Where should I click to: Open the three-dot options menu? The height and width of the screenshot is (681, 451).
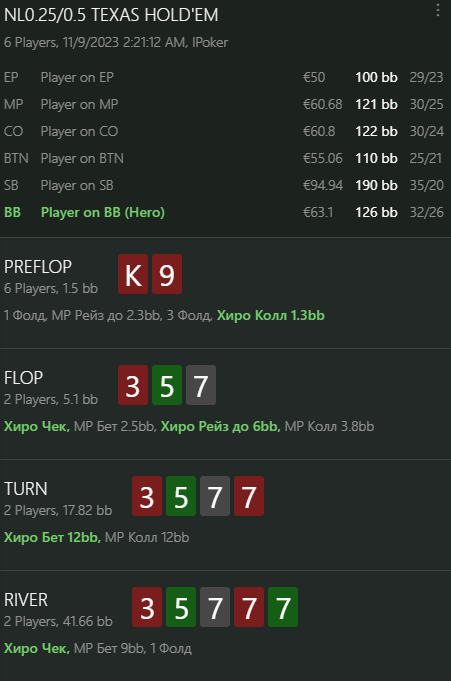pos(438,10)
